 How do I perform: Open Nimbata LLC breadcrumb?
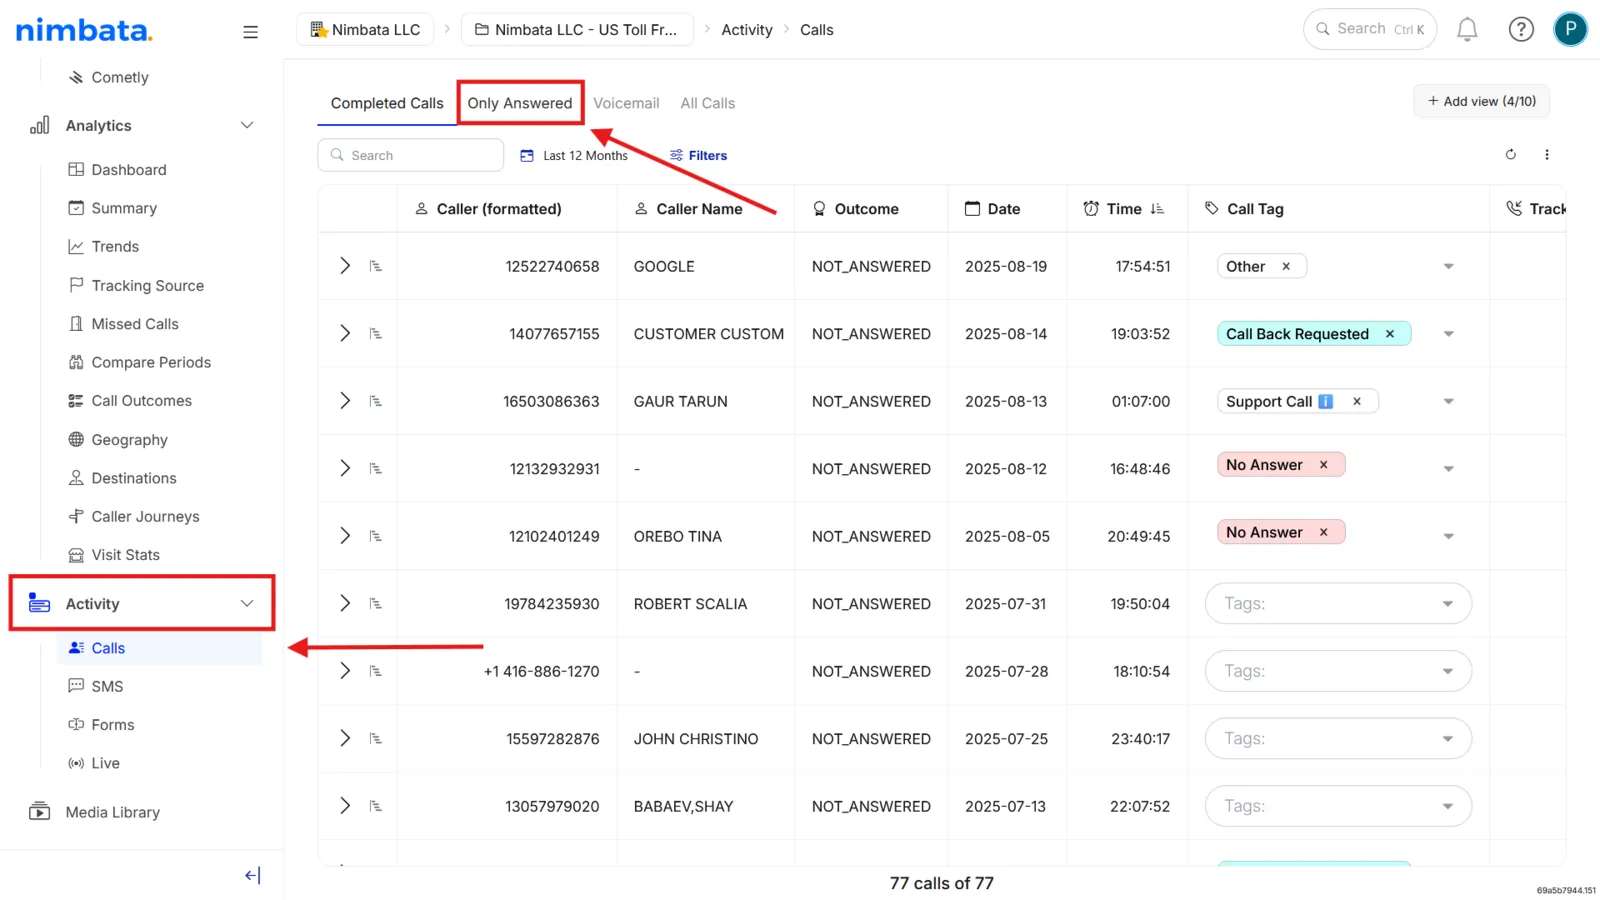(x=365, y=30)
